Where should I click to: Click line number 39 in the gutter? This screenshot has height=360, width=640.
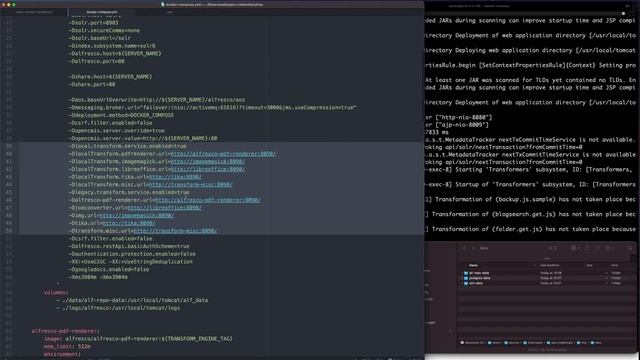pos(9,146)
